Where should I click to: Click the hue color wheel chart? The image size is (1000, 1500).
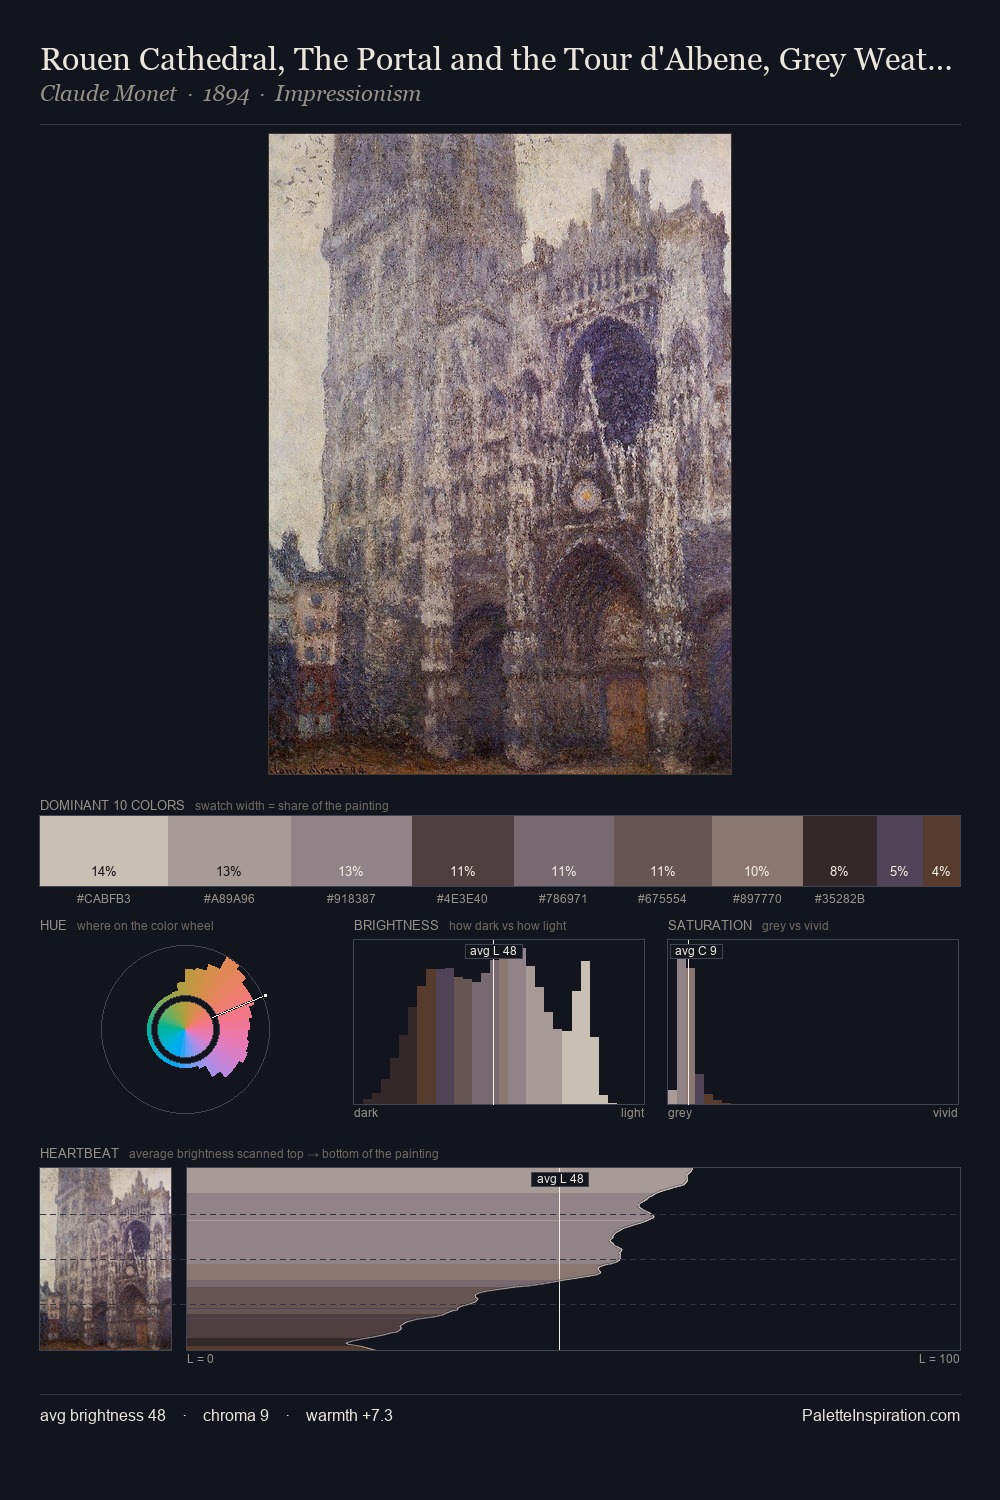[185, 1028]
